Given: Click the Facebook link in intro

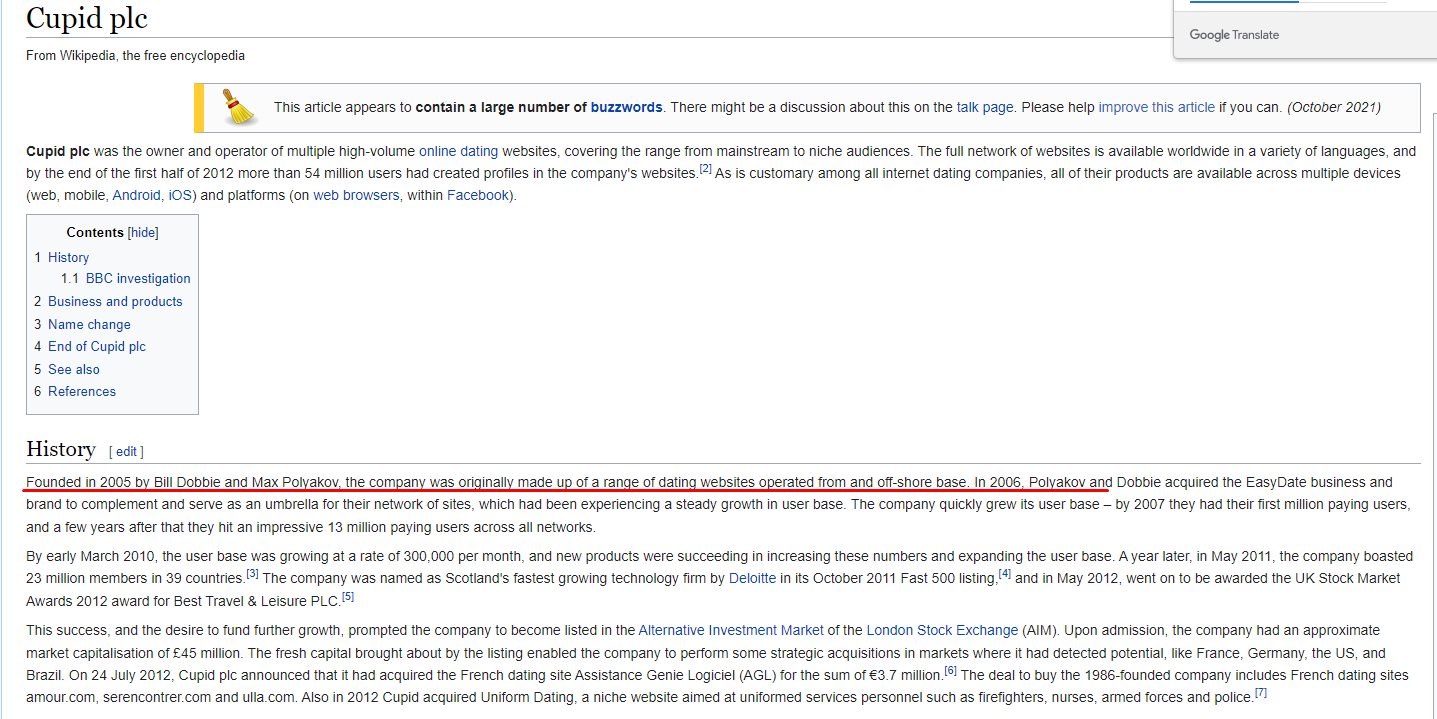Looking at the screenshot, I should [478, 195].
